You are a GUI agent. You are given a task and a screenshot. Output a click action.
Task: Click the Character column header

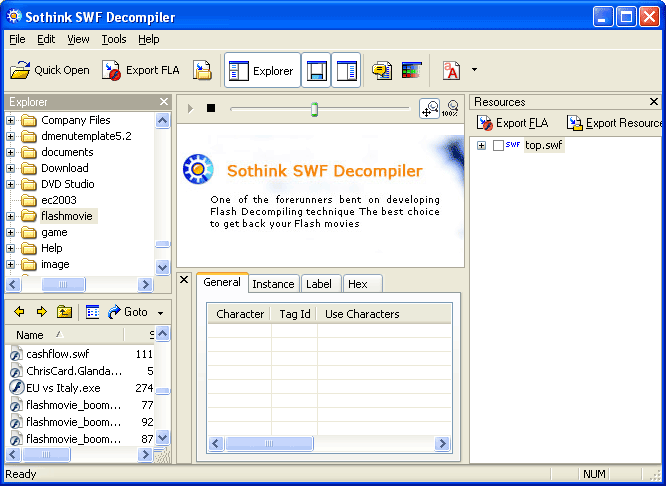240,314
